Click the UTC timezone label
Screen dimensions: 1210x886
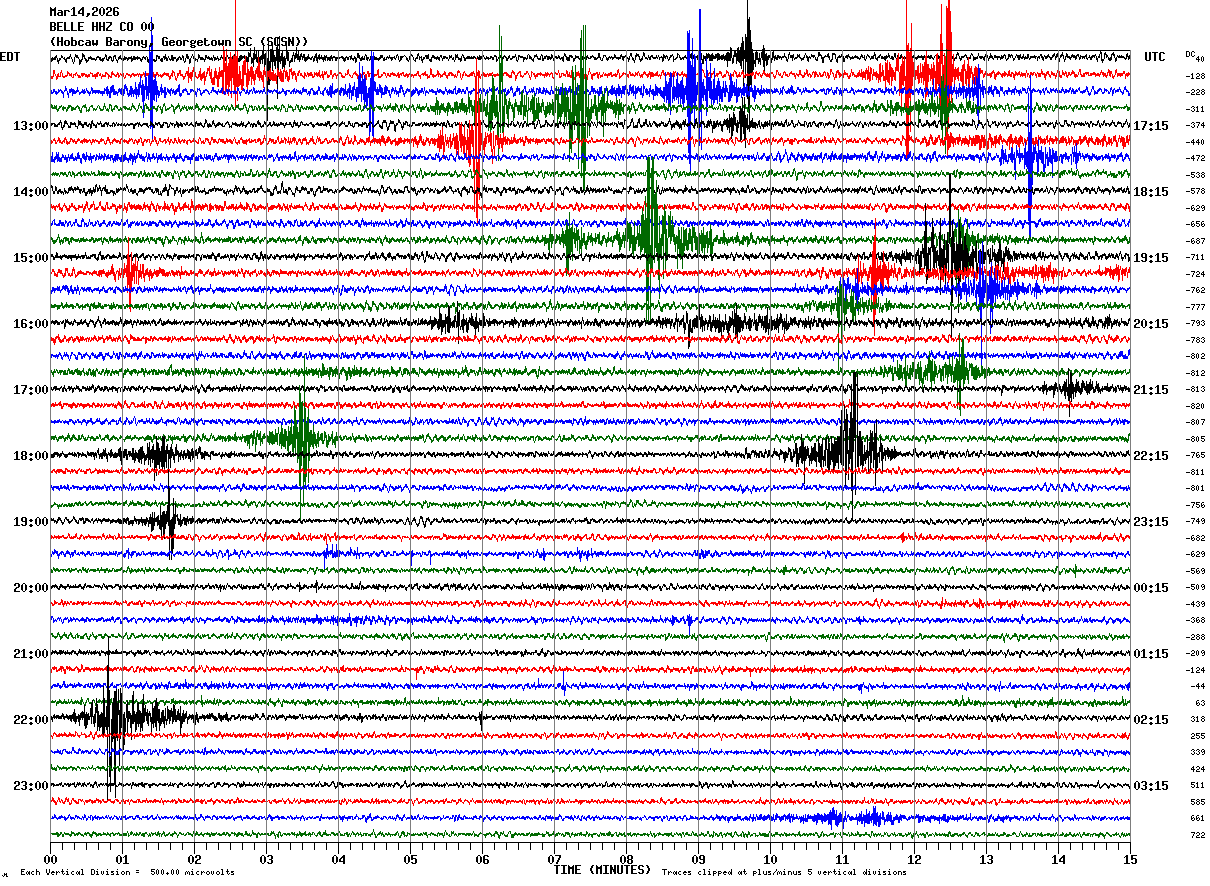(x=1155, y=57)
